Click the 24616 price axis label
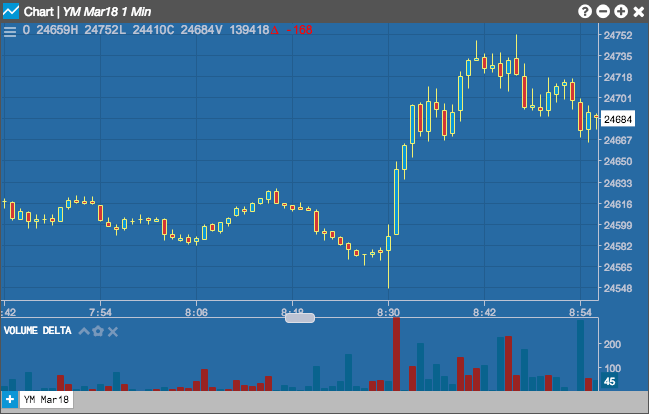649x414 pixels. 618,204
